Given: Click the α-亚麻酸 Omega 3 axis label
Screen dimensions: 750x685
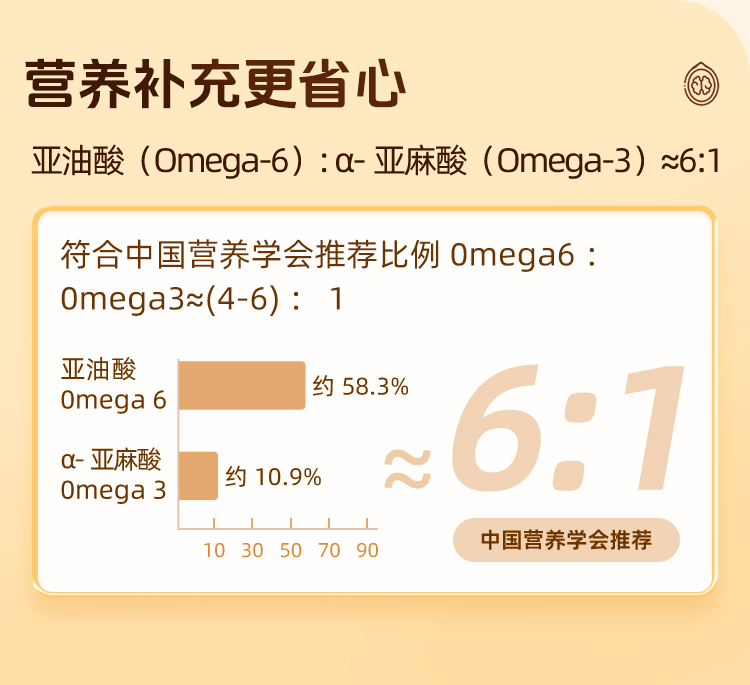Looking at the screenshot, I should 113,475.
